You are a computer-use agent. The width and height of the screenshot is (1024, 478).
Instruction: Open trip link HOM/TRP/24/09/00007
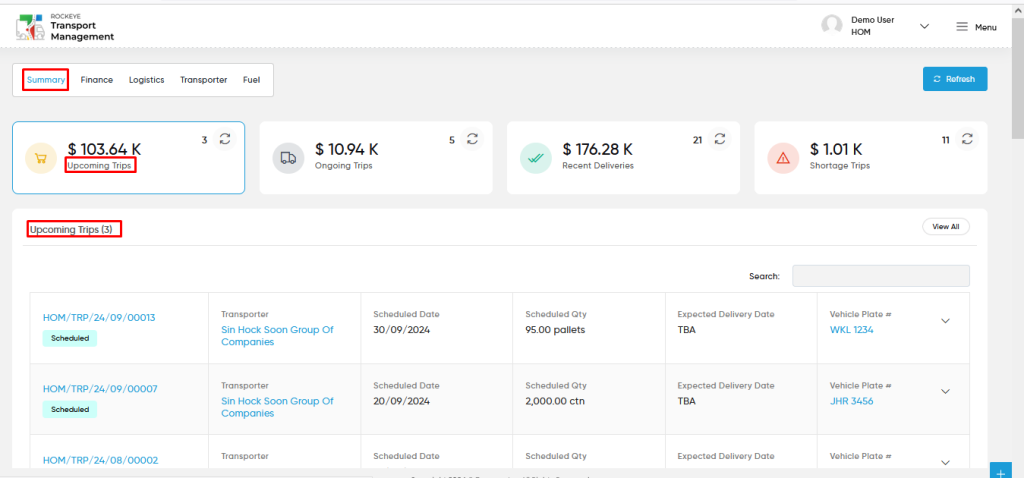101,389
